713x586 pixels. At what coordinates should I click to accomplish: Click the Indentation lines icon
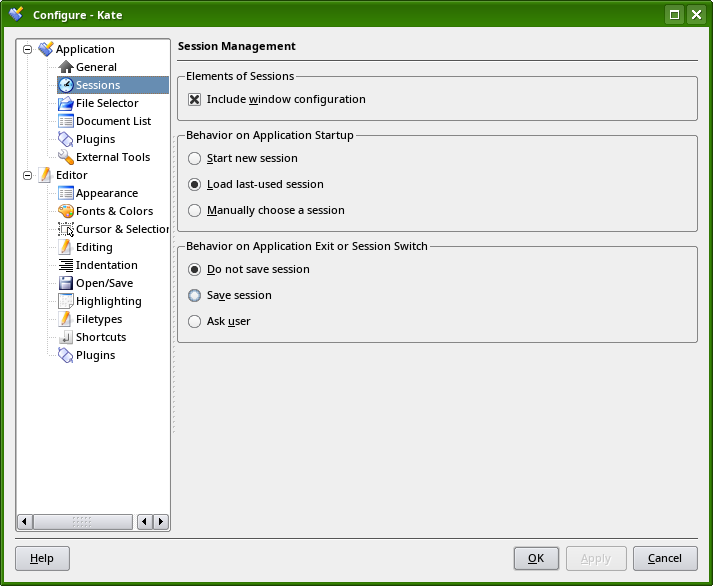click(66, 265)
